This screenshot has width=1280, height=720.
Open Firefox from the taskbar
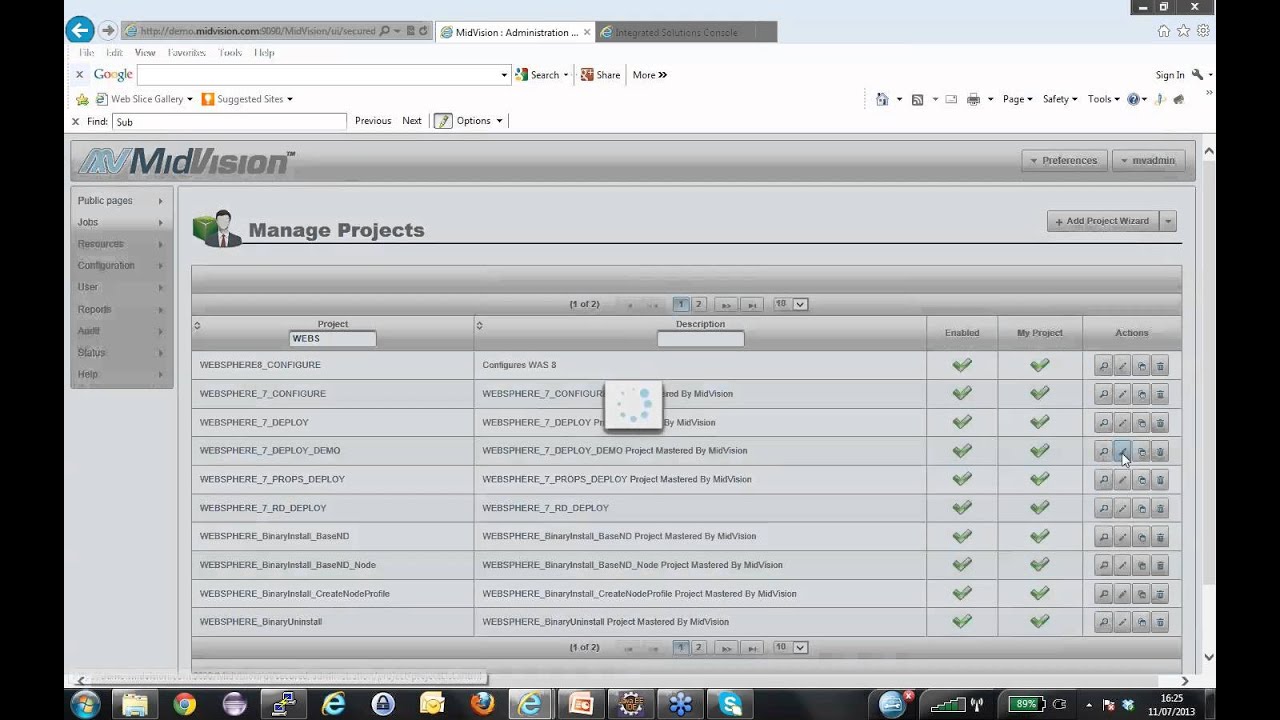[482, 704]
